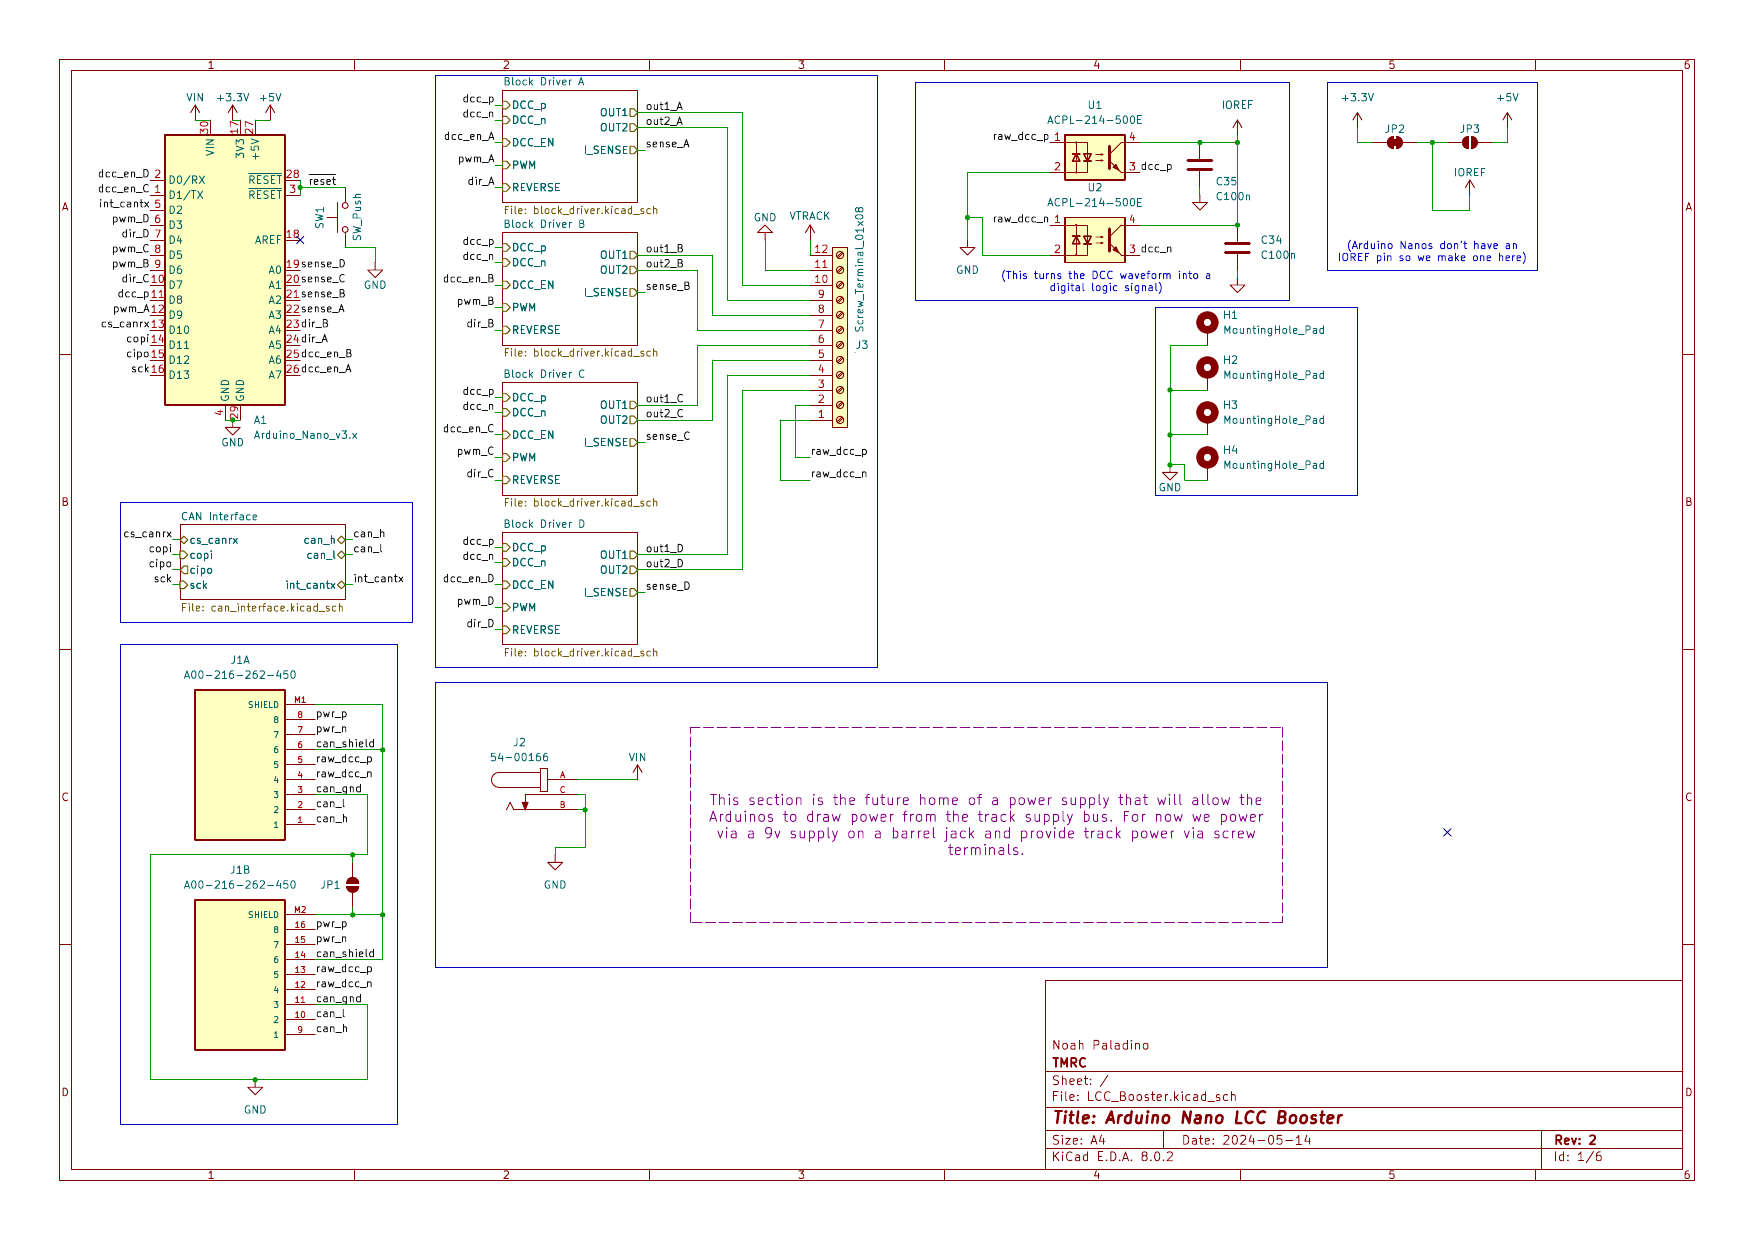
Task: Open the Block Driver D sheet
Action: point(570,588)
